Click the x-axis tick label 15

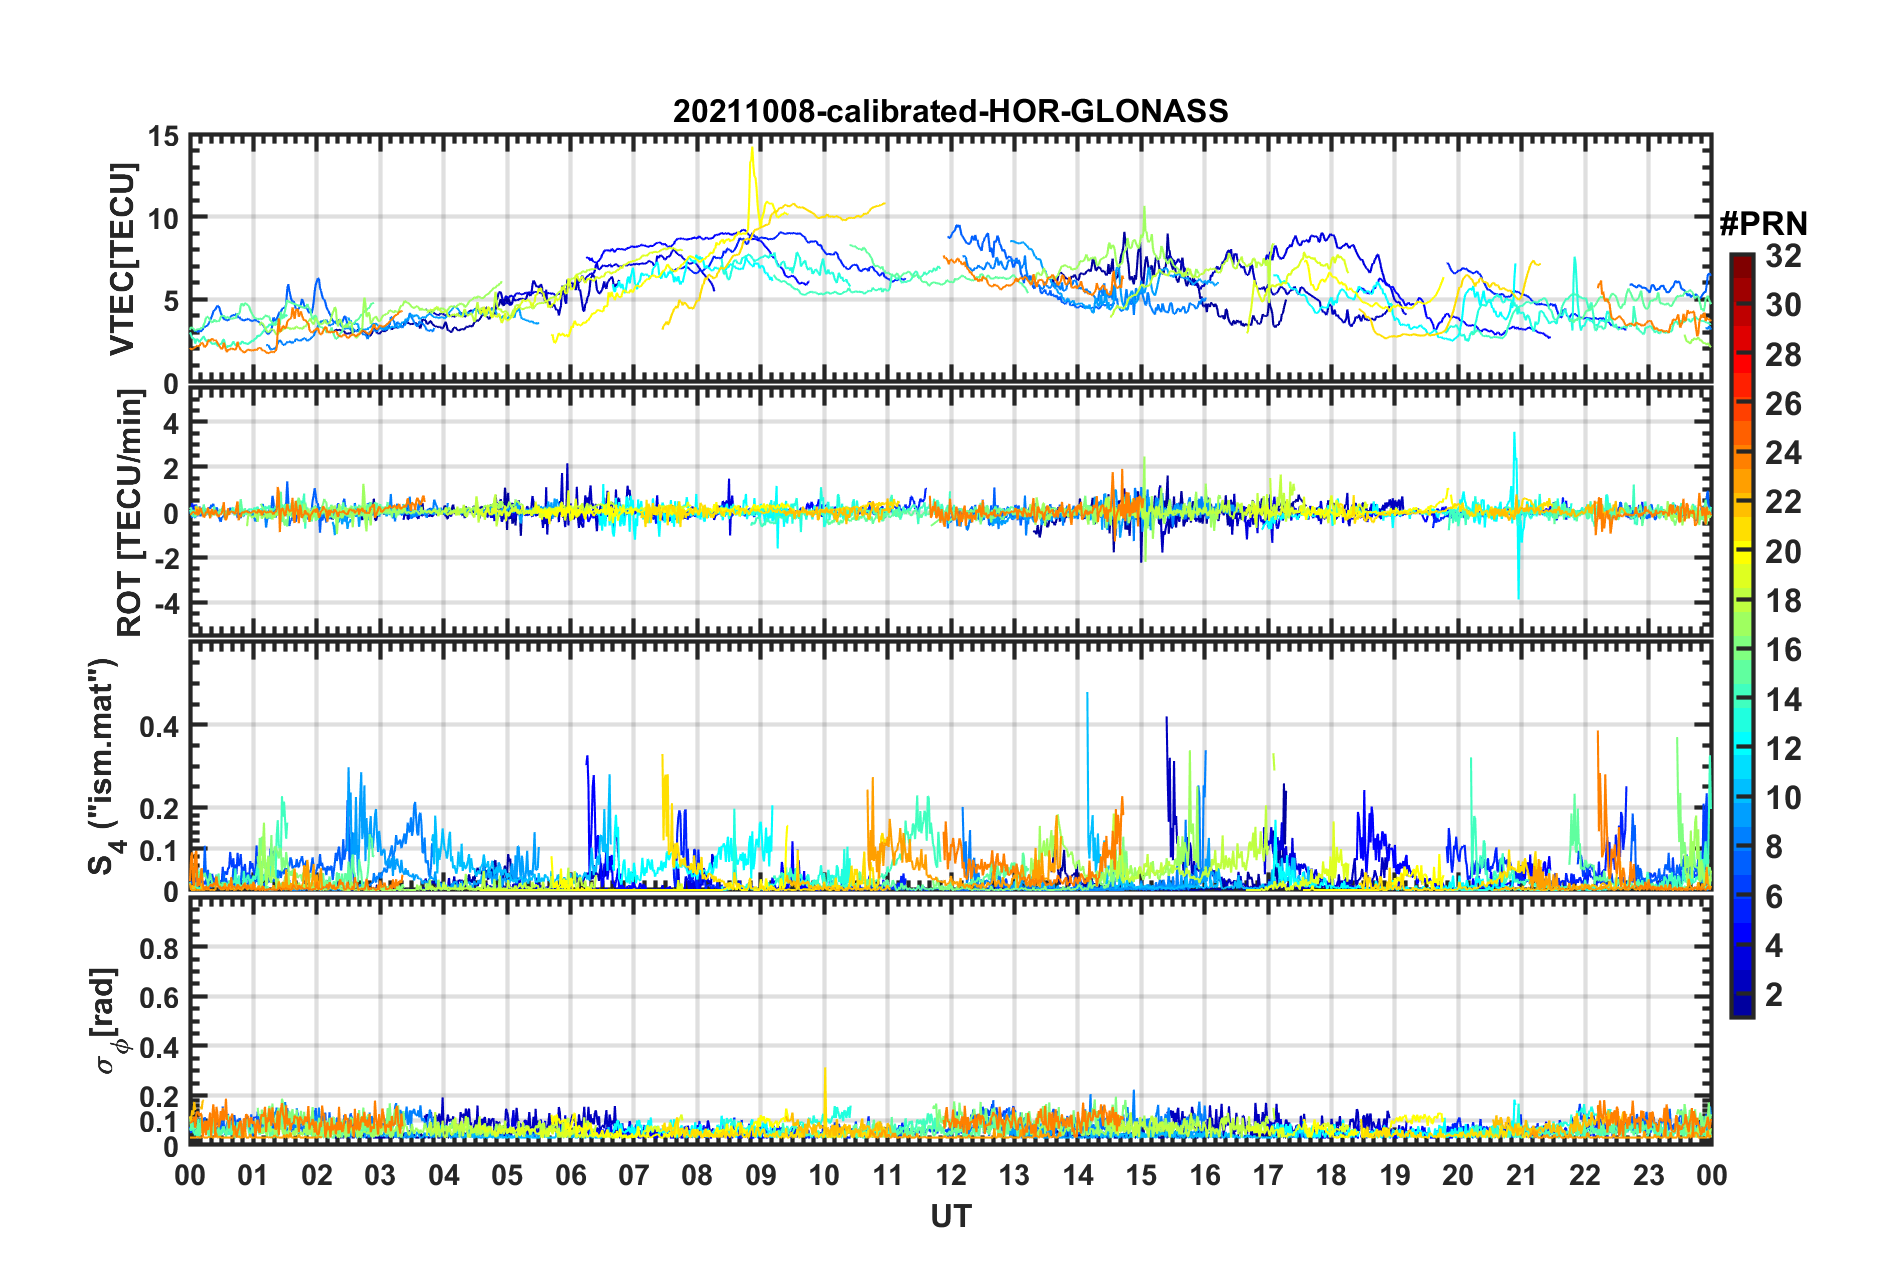[1140, 1175]
